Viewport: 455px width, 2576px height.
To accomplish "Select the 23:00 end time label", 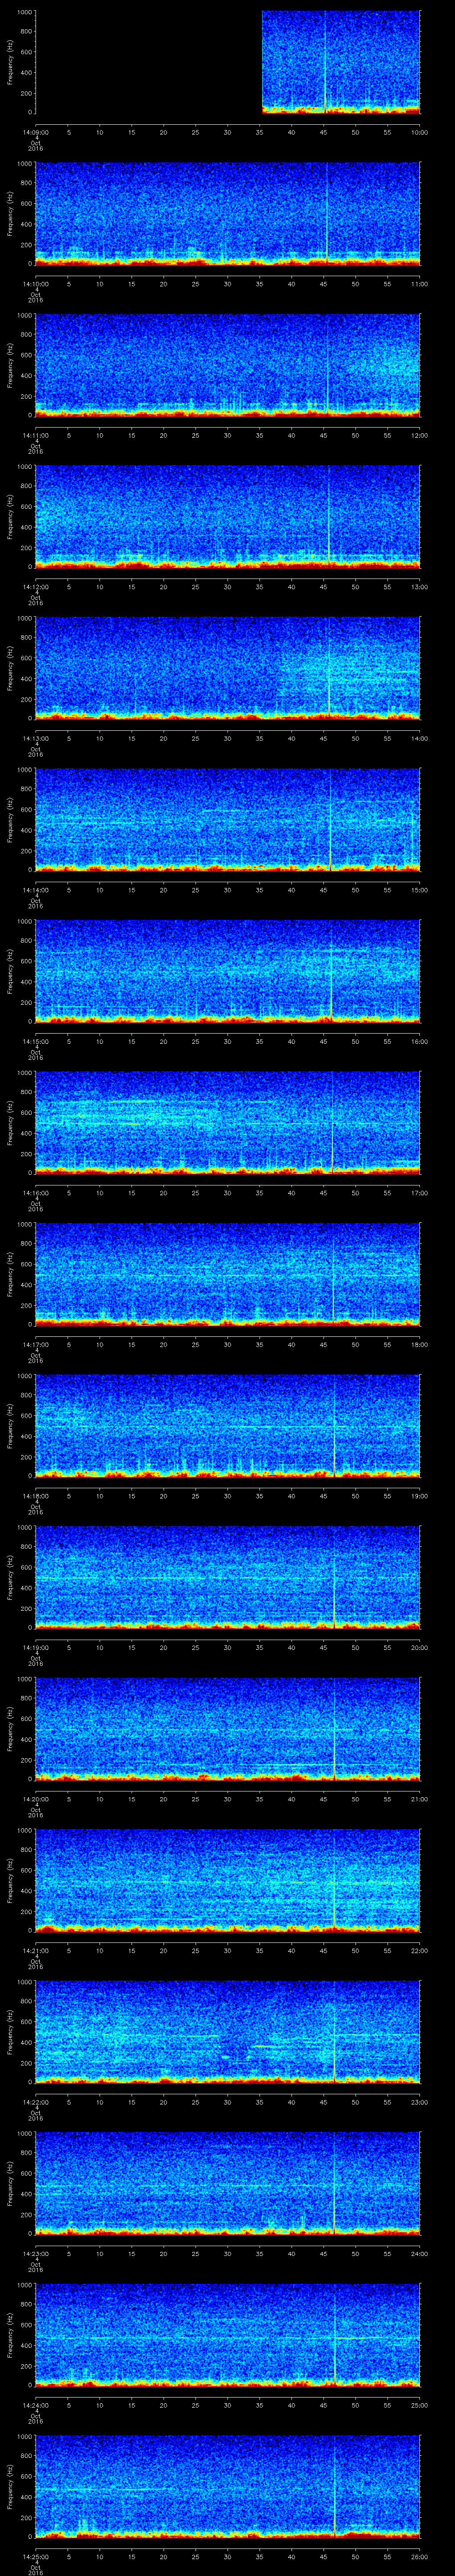I will [x=419, y=2101].
